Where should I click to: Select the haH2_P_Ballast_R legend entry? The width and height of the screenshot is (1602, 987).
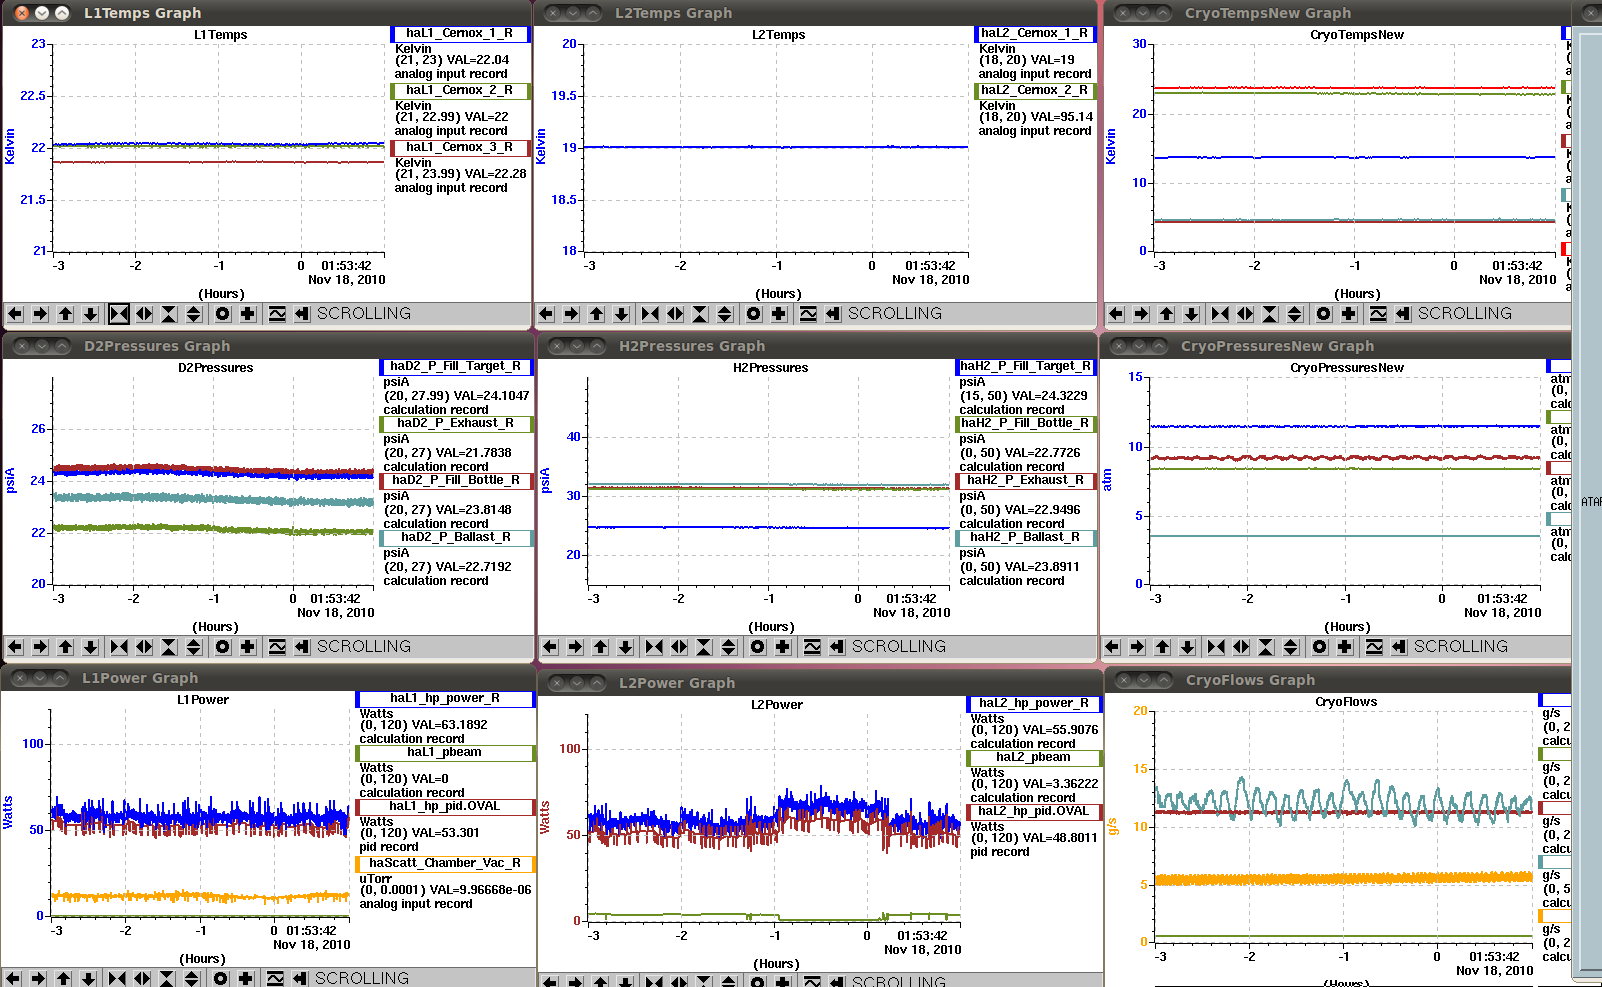point(1026,537)
